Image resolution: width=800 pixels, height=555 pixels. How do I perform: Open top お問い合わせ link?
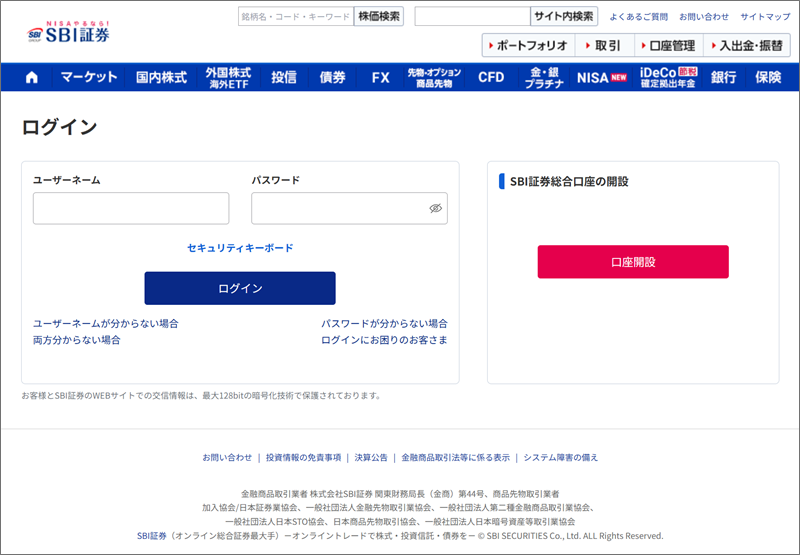pyautogui.click(x=704, y=17)
